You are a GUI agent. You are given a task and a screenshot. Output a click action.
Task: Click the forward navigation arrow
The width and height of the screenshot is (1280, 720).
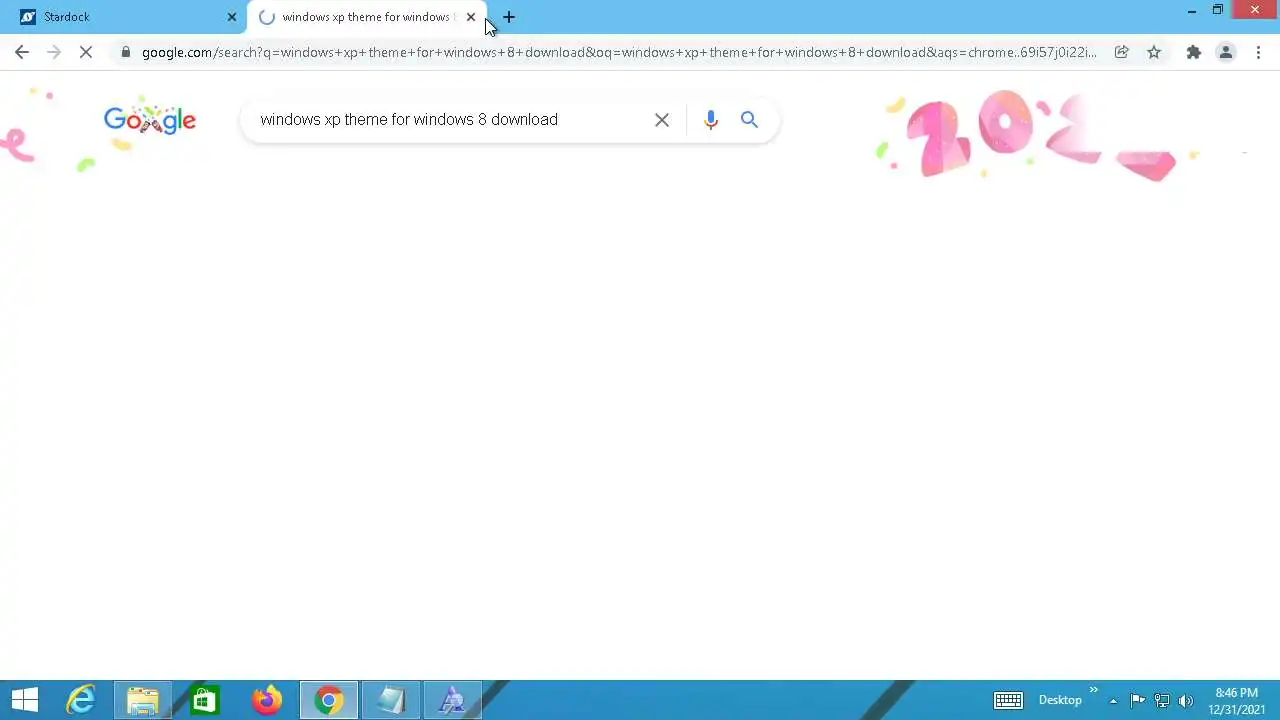click(x=54, y=52)
